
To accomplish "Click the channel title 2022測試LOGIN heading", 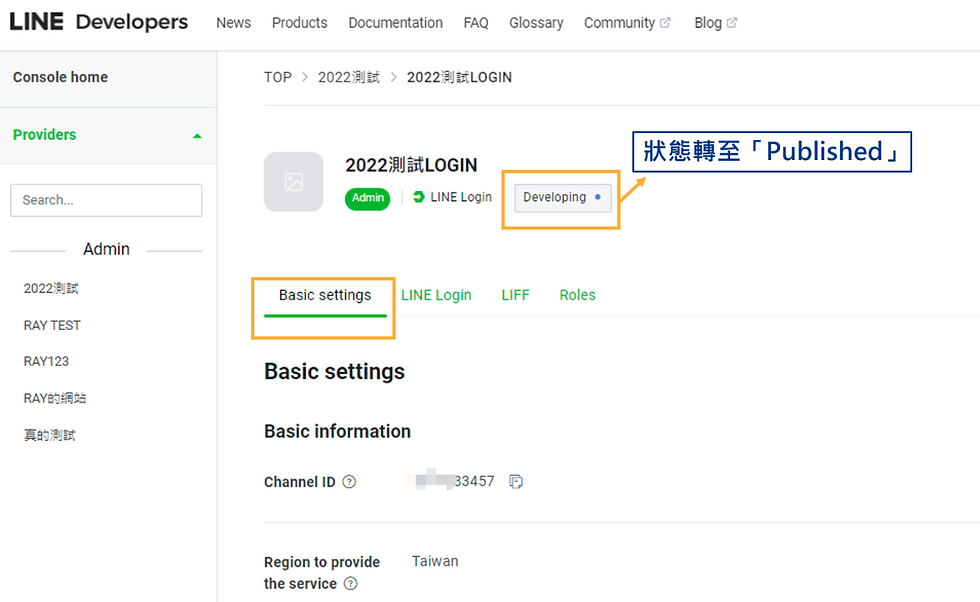I will (411, 165).
